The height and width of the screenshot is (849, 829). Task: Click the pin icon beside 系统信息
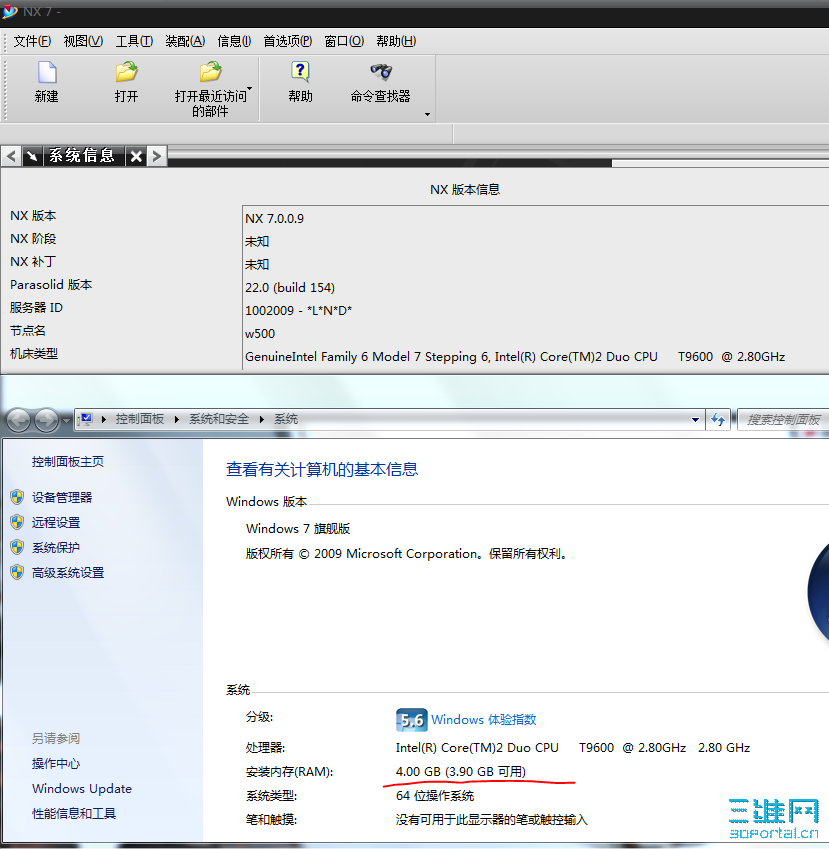click(32, 156)
